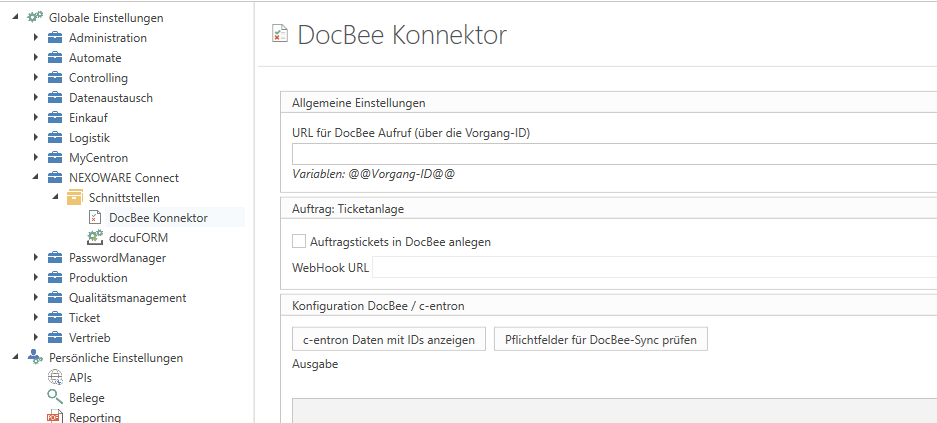Expand the Administration node arrow
Viewport: 937px width, 423px height.
pyautogui.click(x=36, y=38)
